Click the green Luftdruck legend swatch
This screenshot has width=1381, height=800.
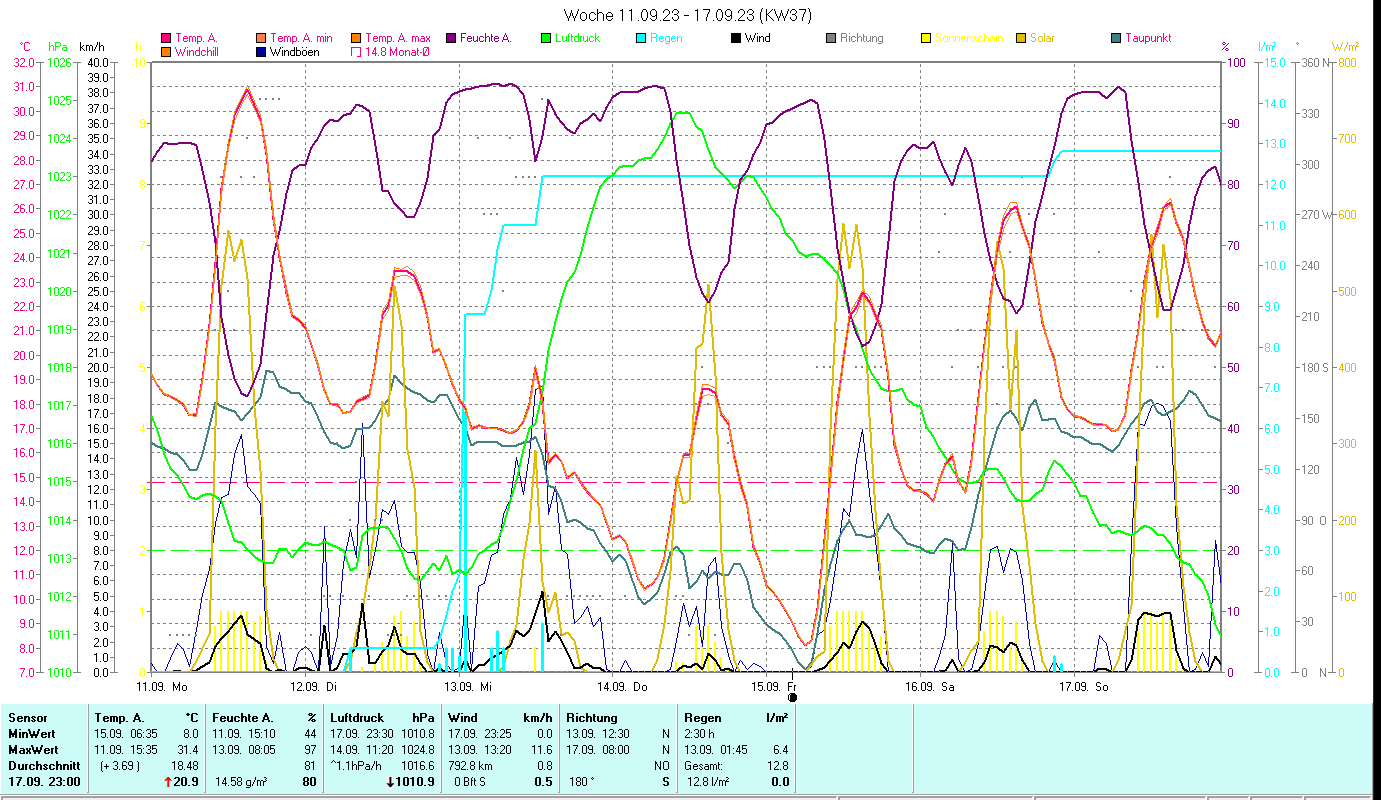point(546,38)
